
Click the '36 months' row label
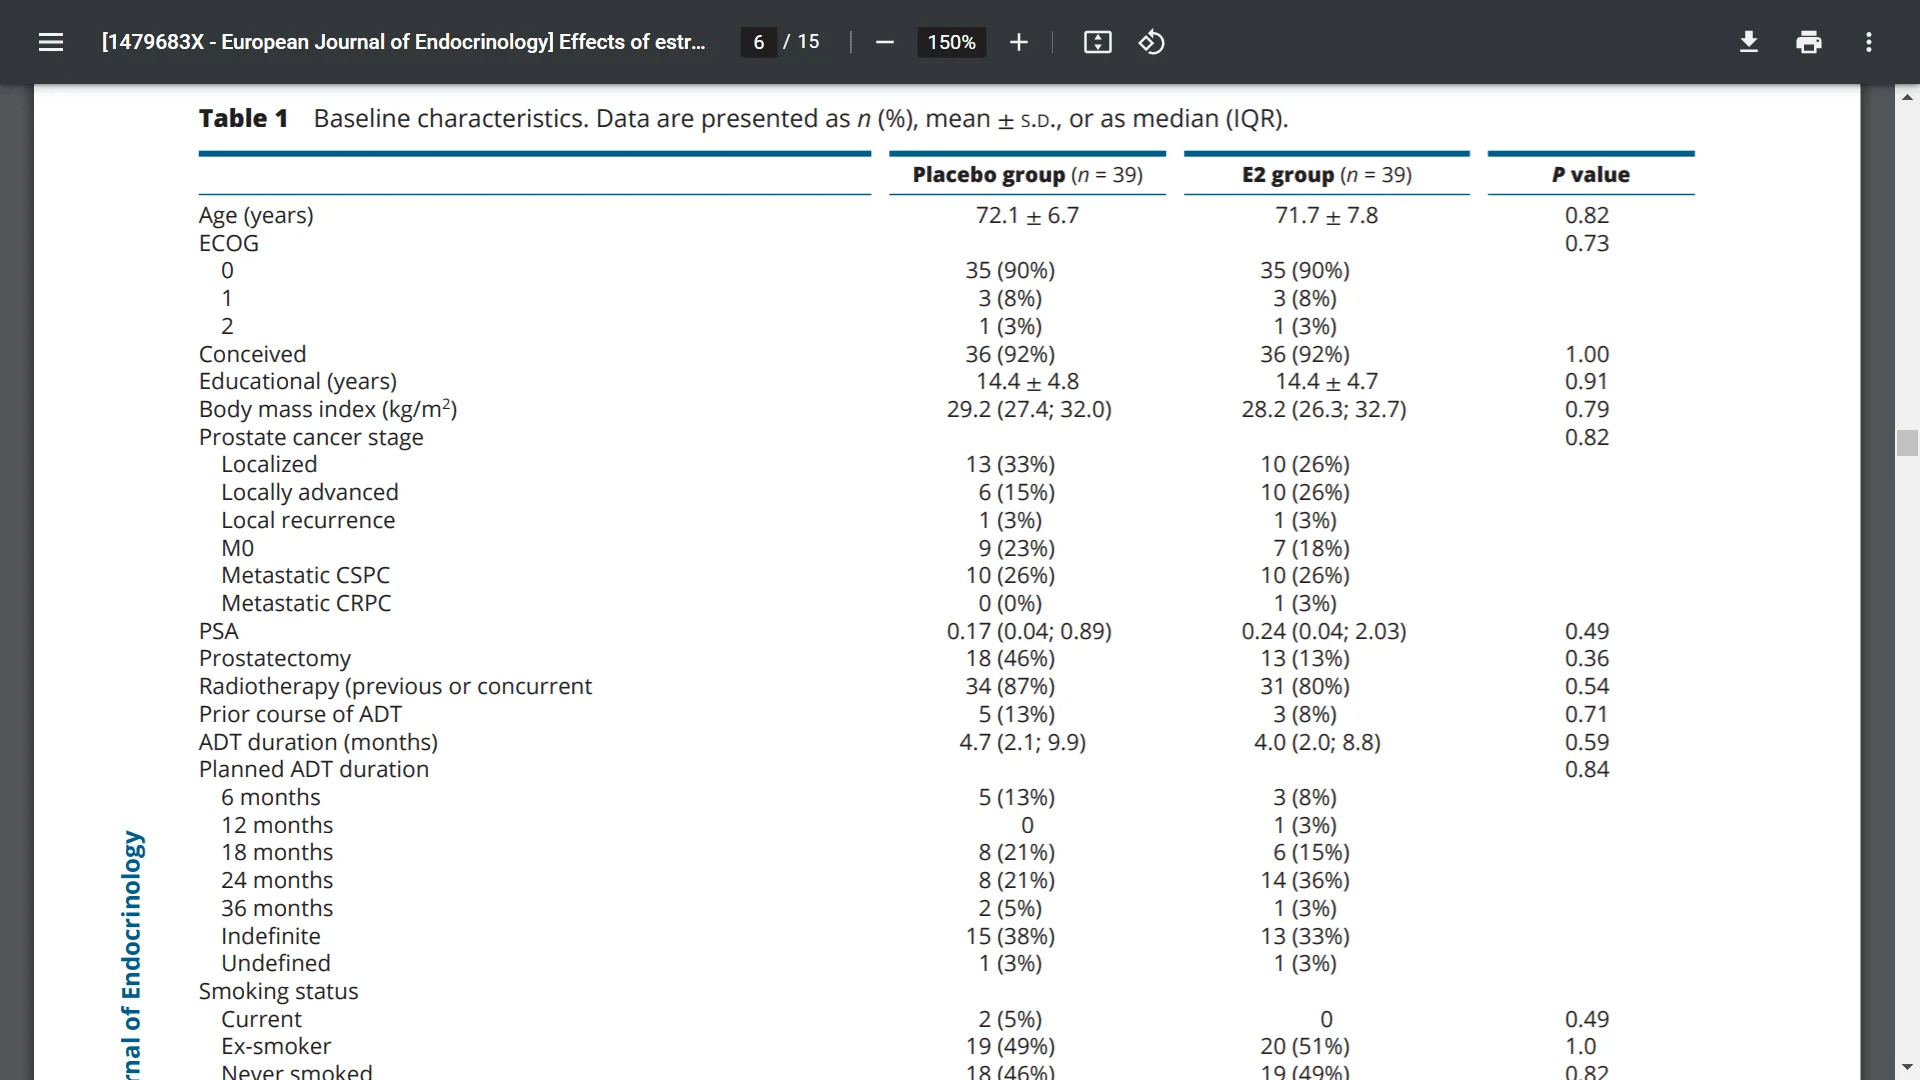277,908
